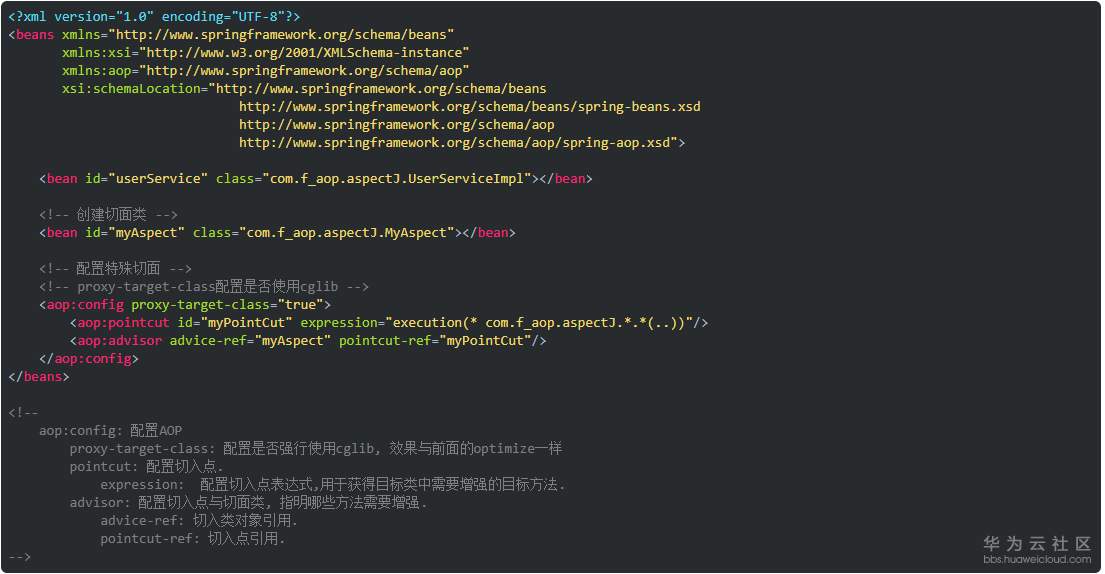Click the spring-beans.xsd schema URL
The height and width of the screenshot is (574, 1105).
coord(470,106)
